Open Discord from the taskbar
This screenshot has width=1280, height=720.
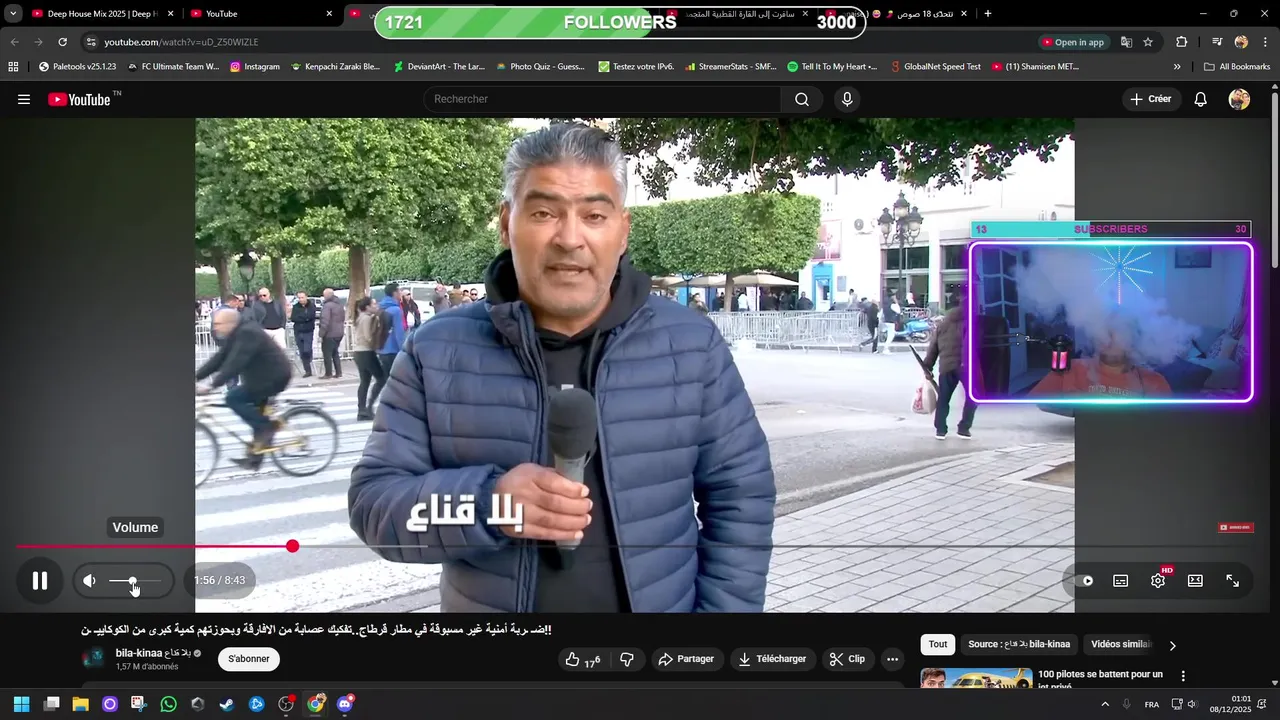point(345,704)
